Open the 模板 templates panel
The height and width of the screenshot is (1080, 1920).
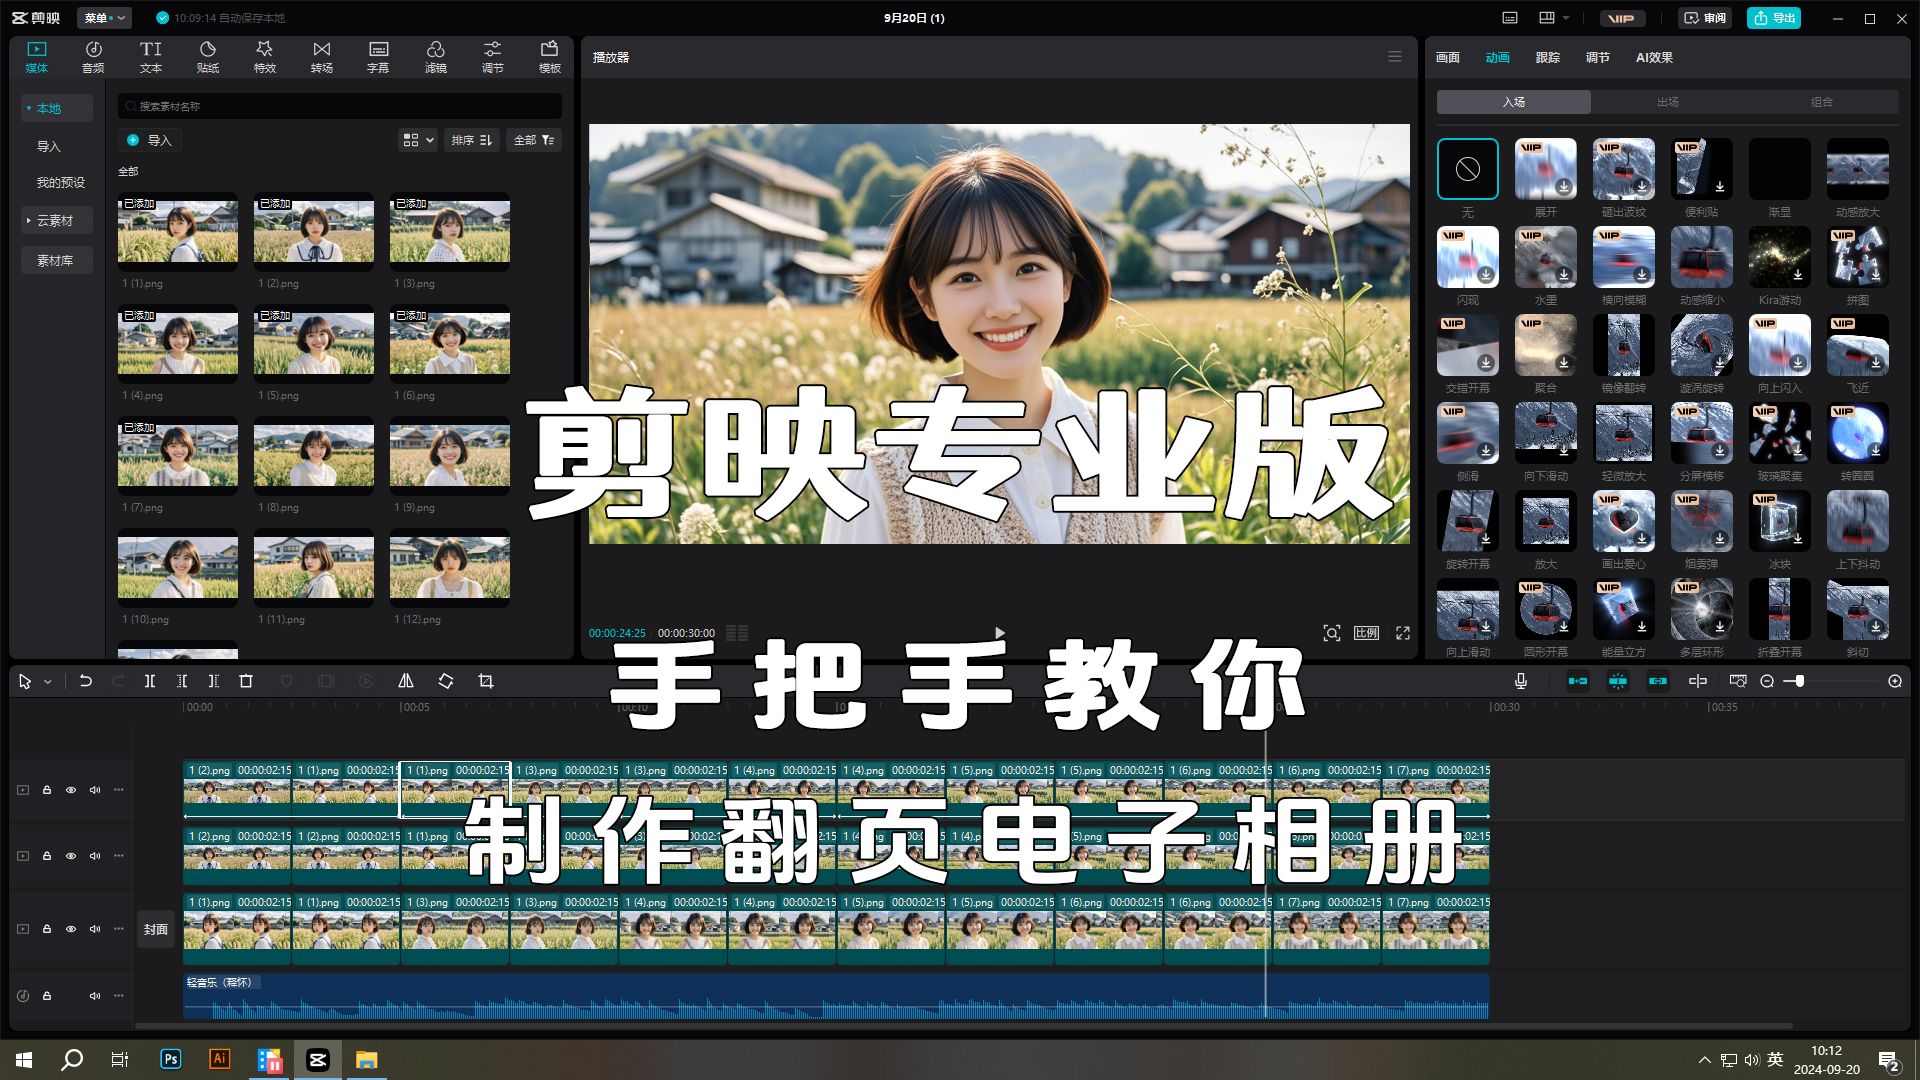point(550,57)
